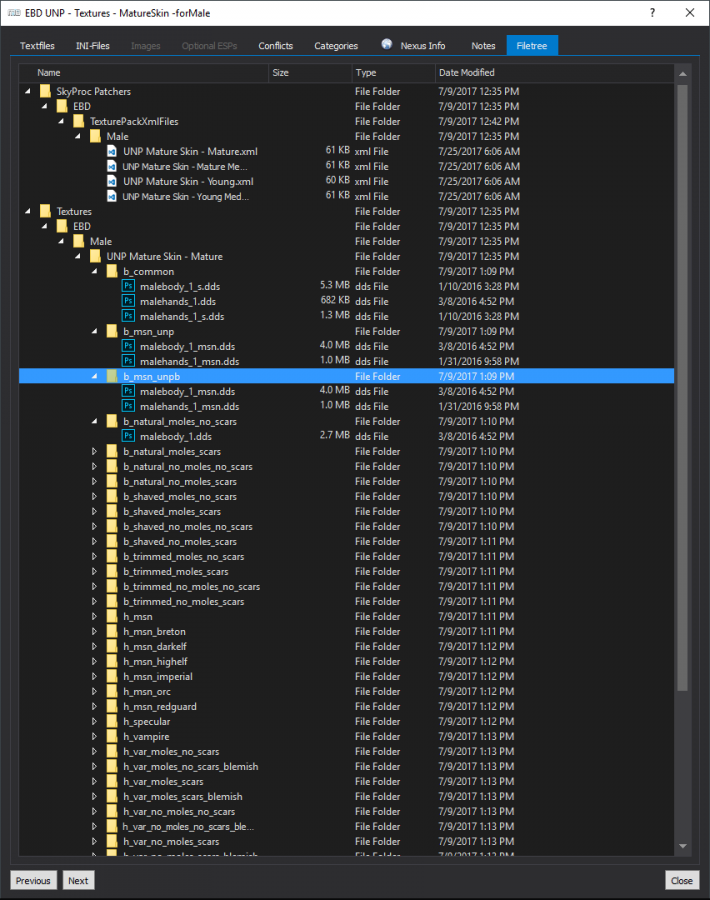Sort by the Name column header
Screen dimensions: 710x900
(x=143, y=72)
